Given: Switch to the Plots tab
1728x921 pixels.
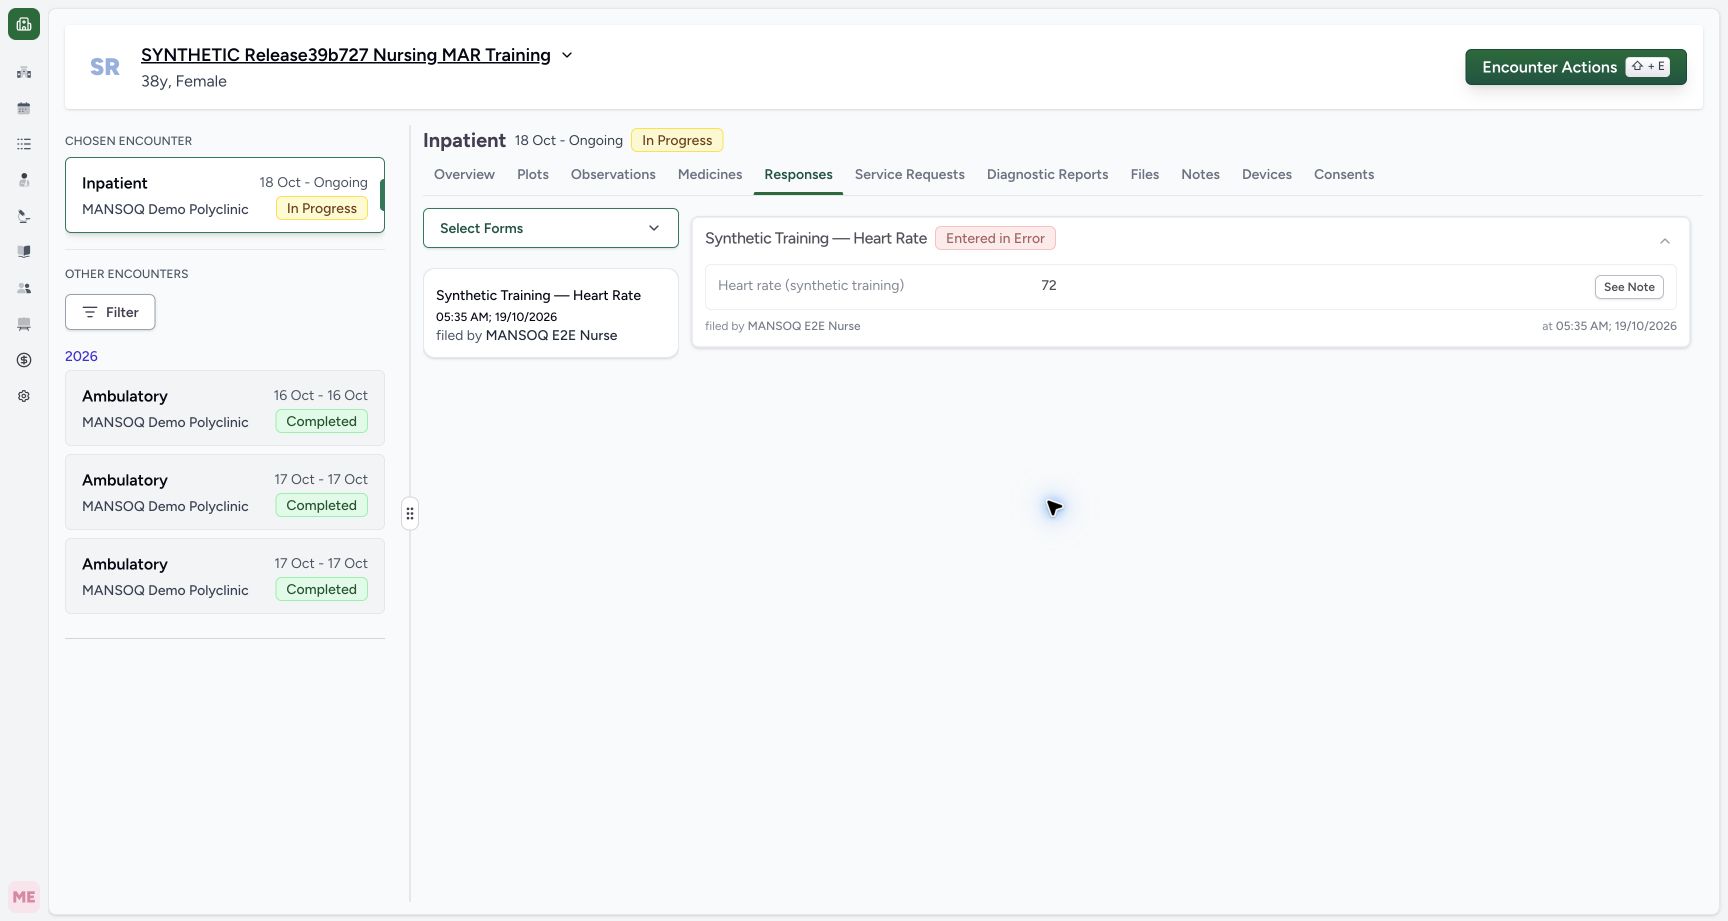Looking at the screenshot, I should [533, 174].
